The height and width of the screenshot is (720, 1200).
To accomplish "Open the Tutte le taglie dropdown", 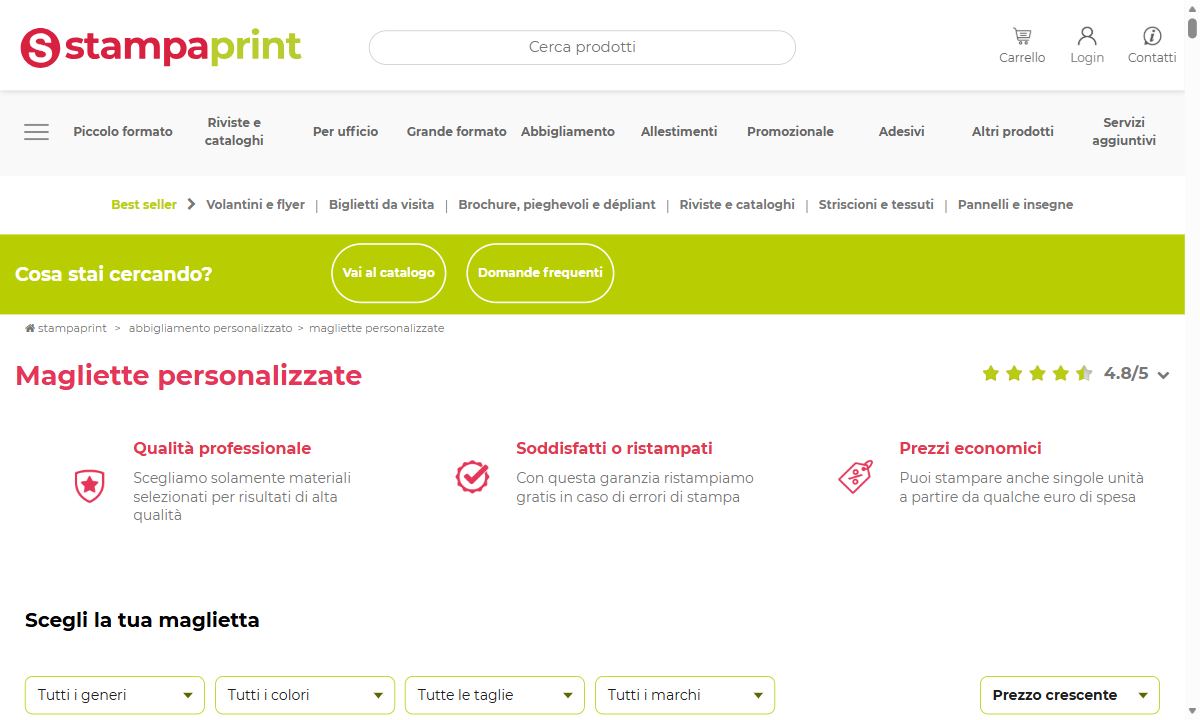I will (x=495, y=695).
